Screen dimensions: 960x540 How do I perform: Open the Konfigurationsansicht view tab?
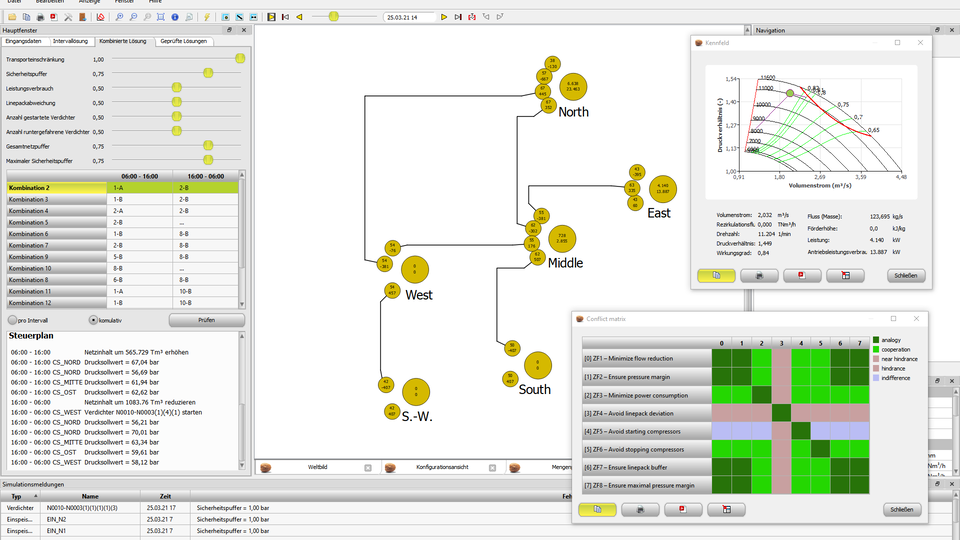click(x=442, y=467)
